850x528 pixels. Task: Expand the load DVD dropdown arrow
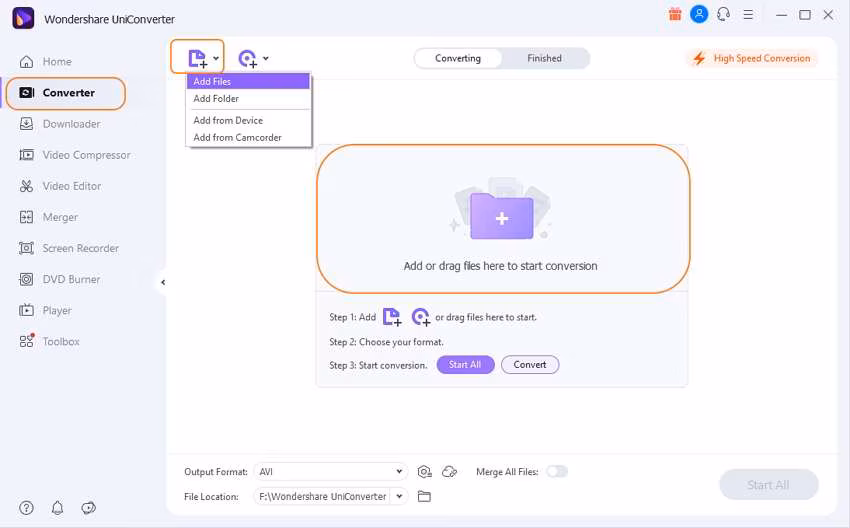[x=266, y=59]
